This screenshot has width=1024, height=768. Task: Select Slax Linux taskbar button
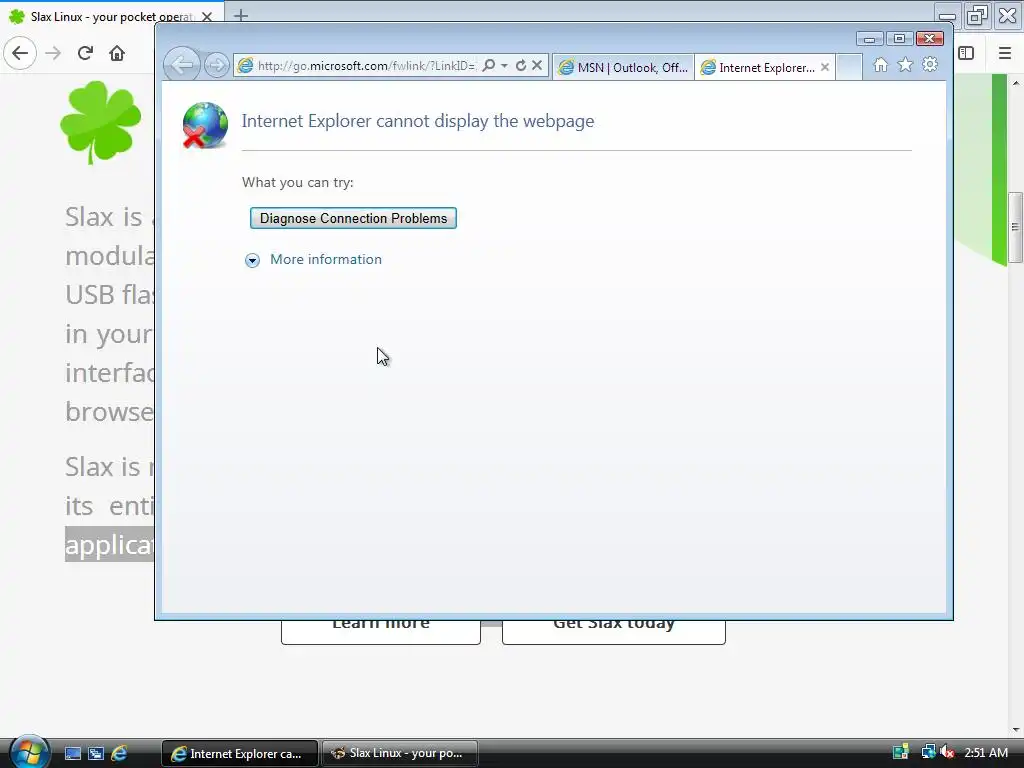coord(400,754)
